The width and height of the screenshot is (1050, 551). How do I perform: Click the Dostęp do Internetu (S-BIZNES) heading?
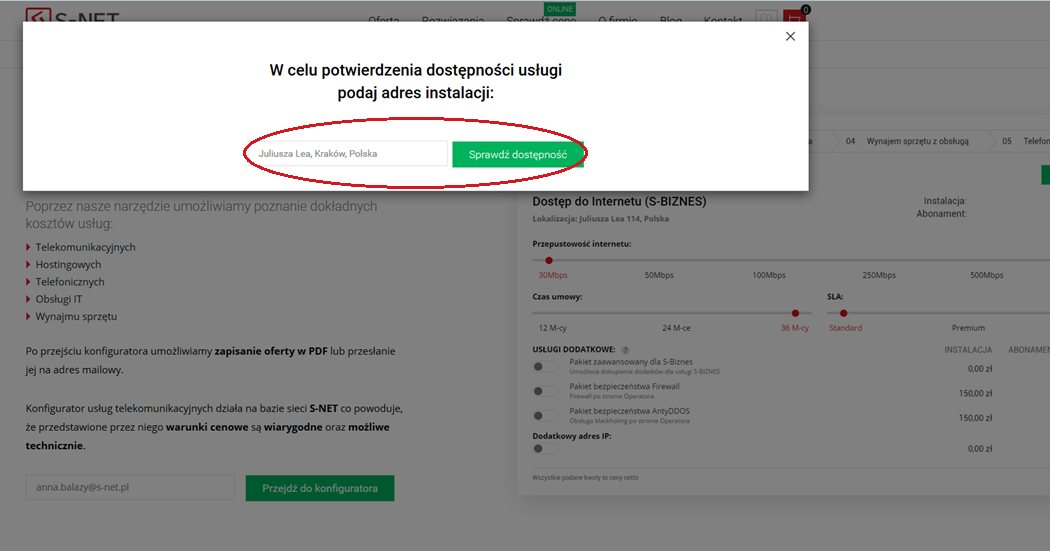click(x=619, y=202)
